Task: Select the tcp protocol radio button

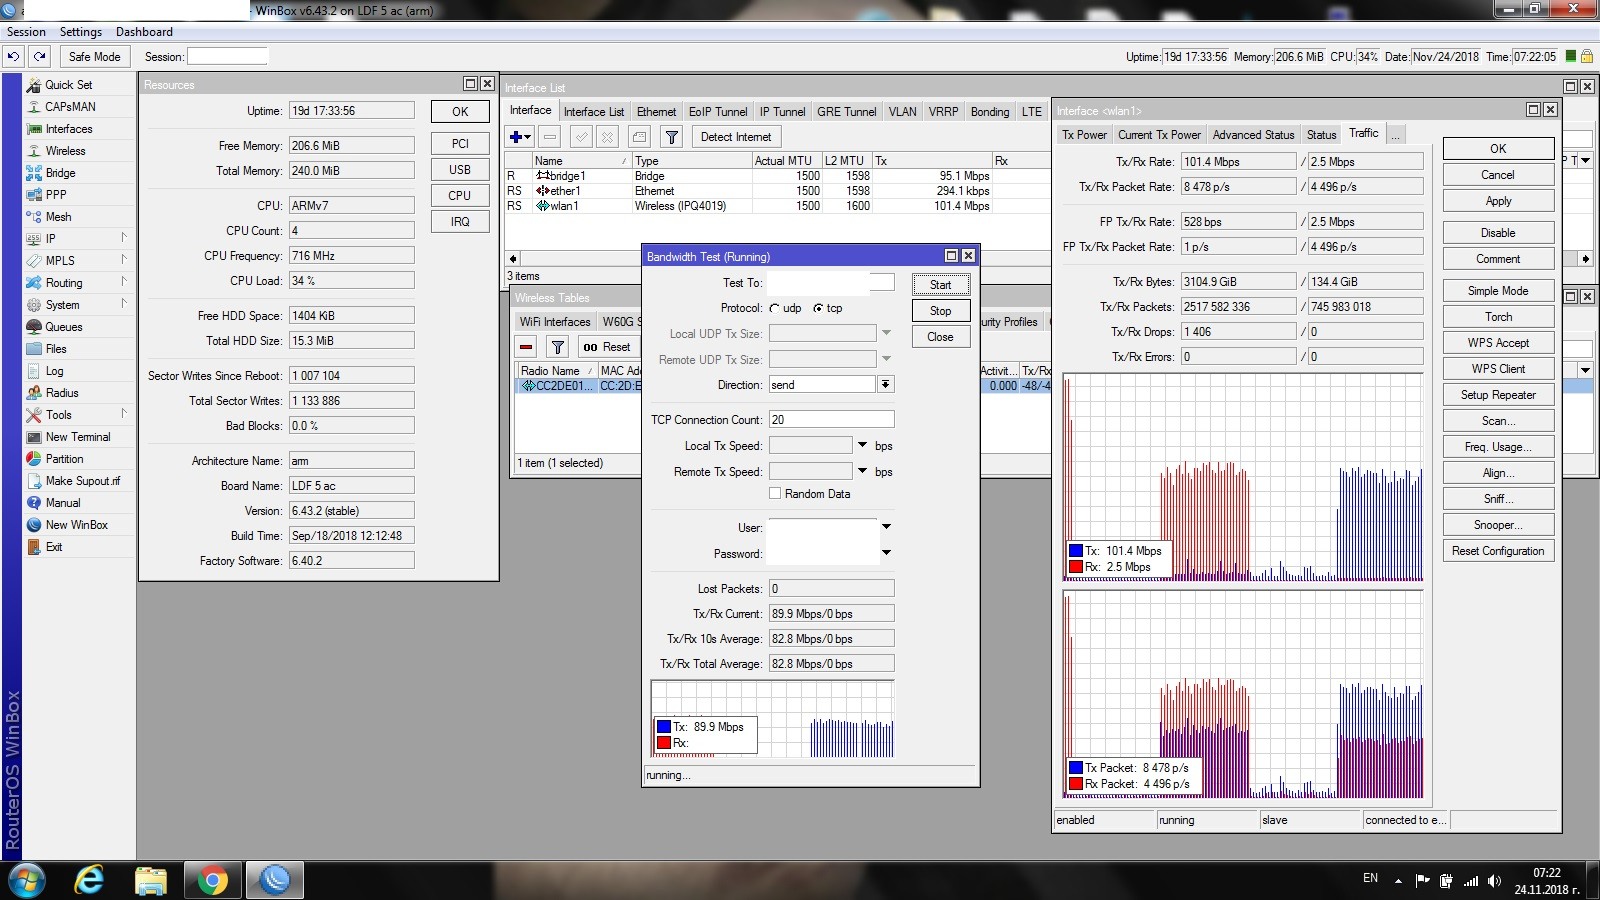Action: (x=818, y=309)
